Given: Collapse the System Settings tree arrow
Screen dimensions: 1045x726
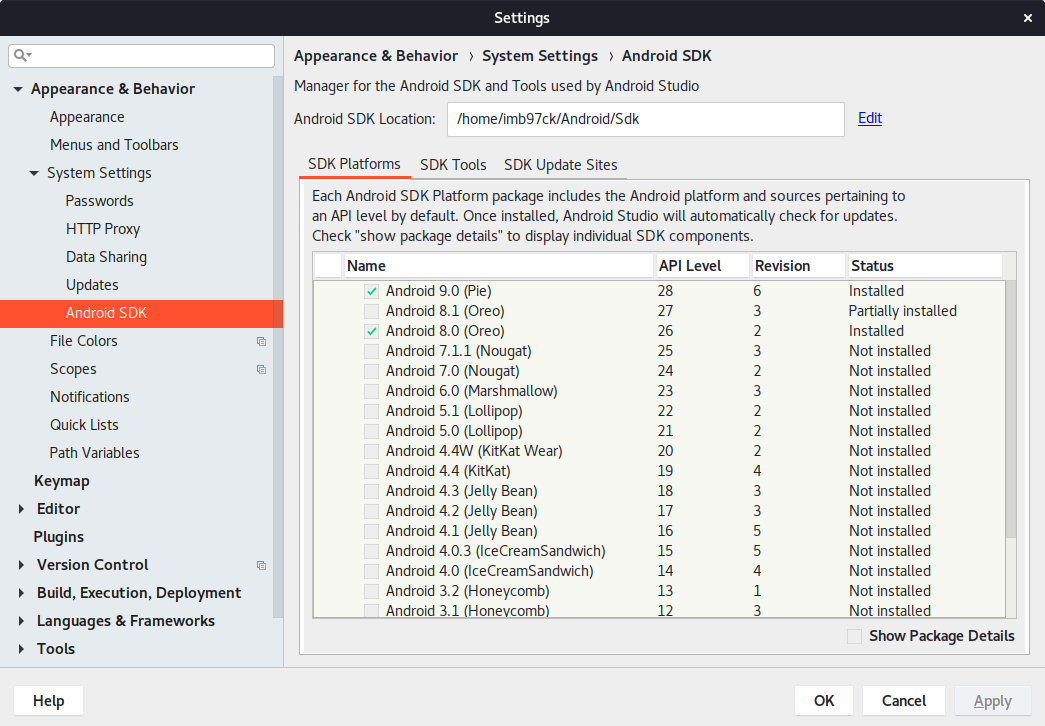Looking at the screenshot, I should coord(34,173).
